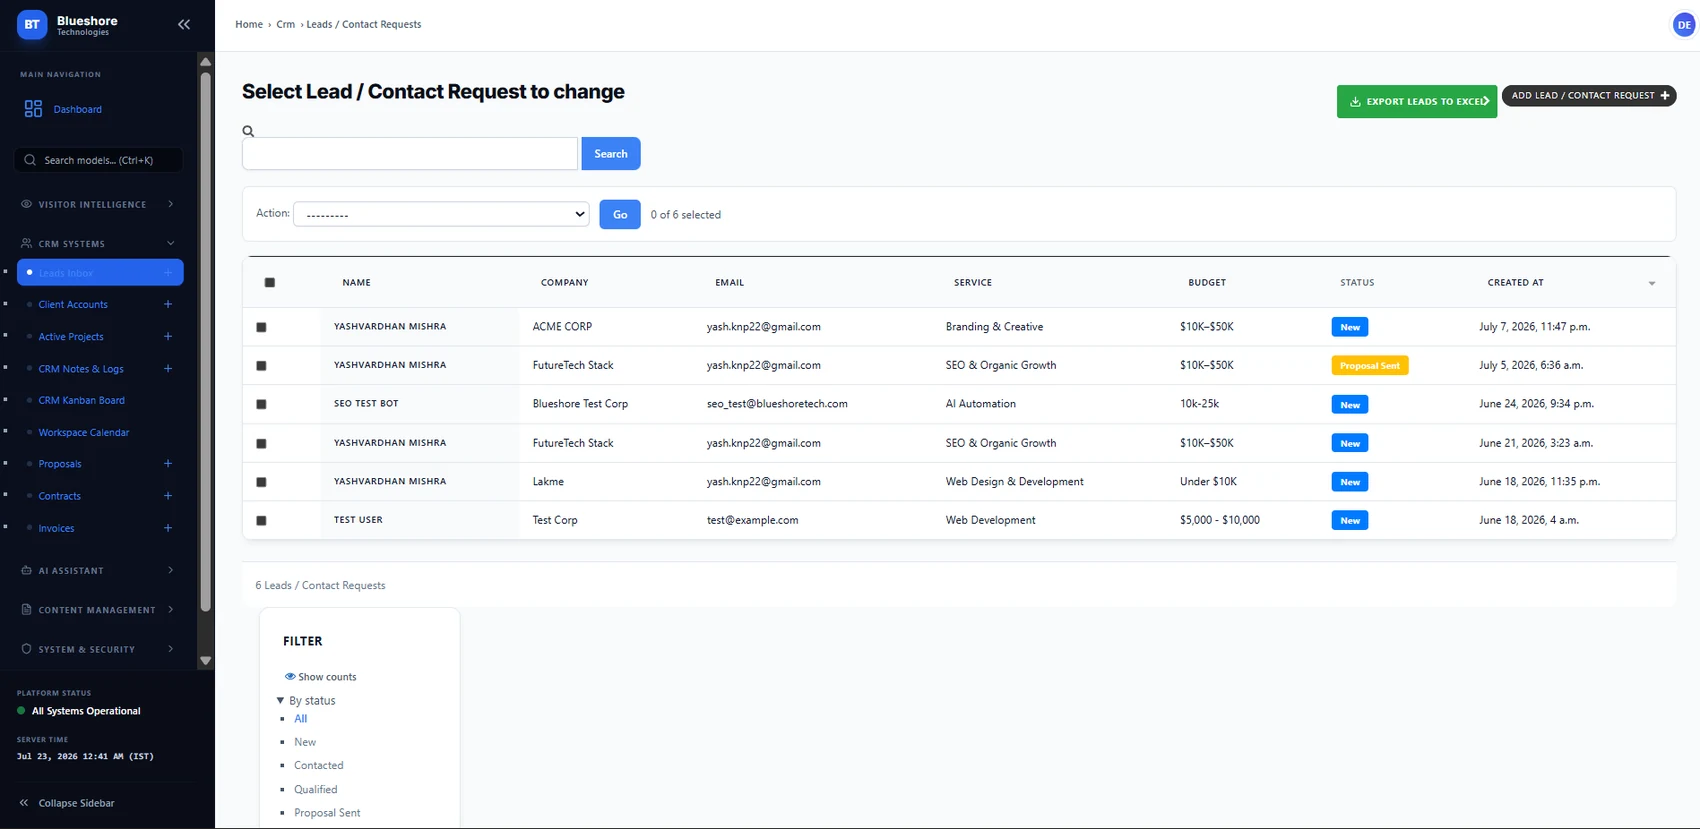This screenshot has height=829, width=1700.
Task: Click the sidebar scrollbar down arrow
Action: pos(206,660)
